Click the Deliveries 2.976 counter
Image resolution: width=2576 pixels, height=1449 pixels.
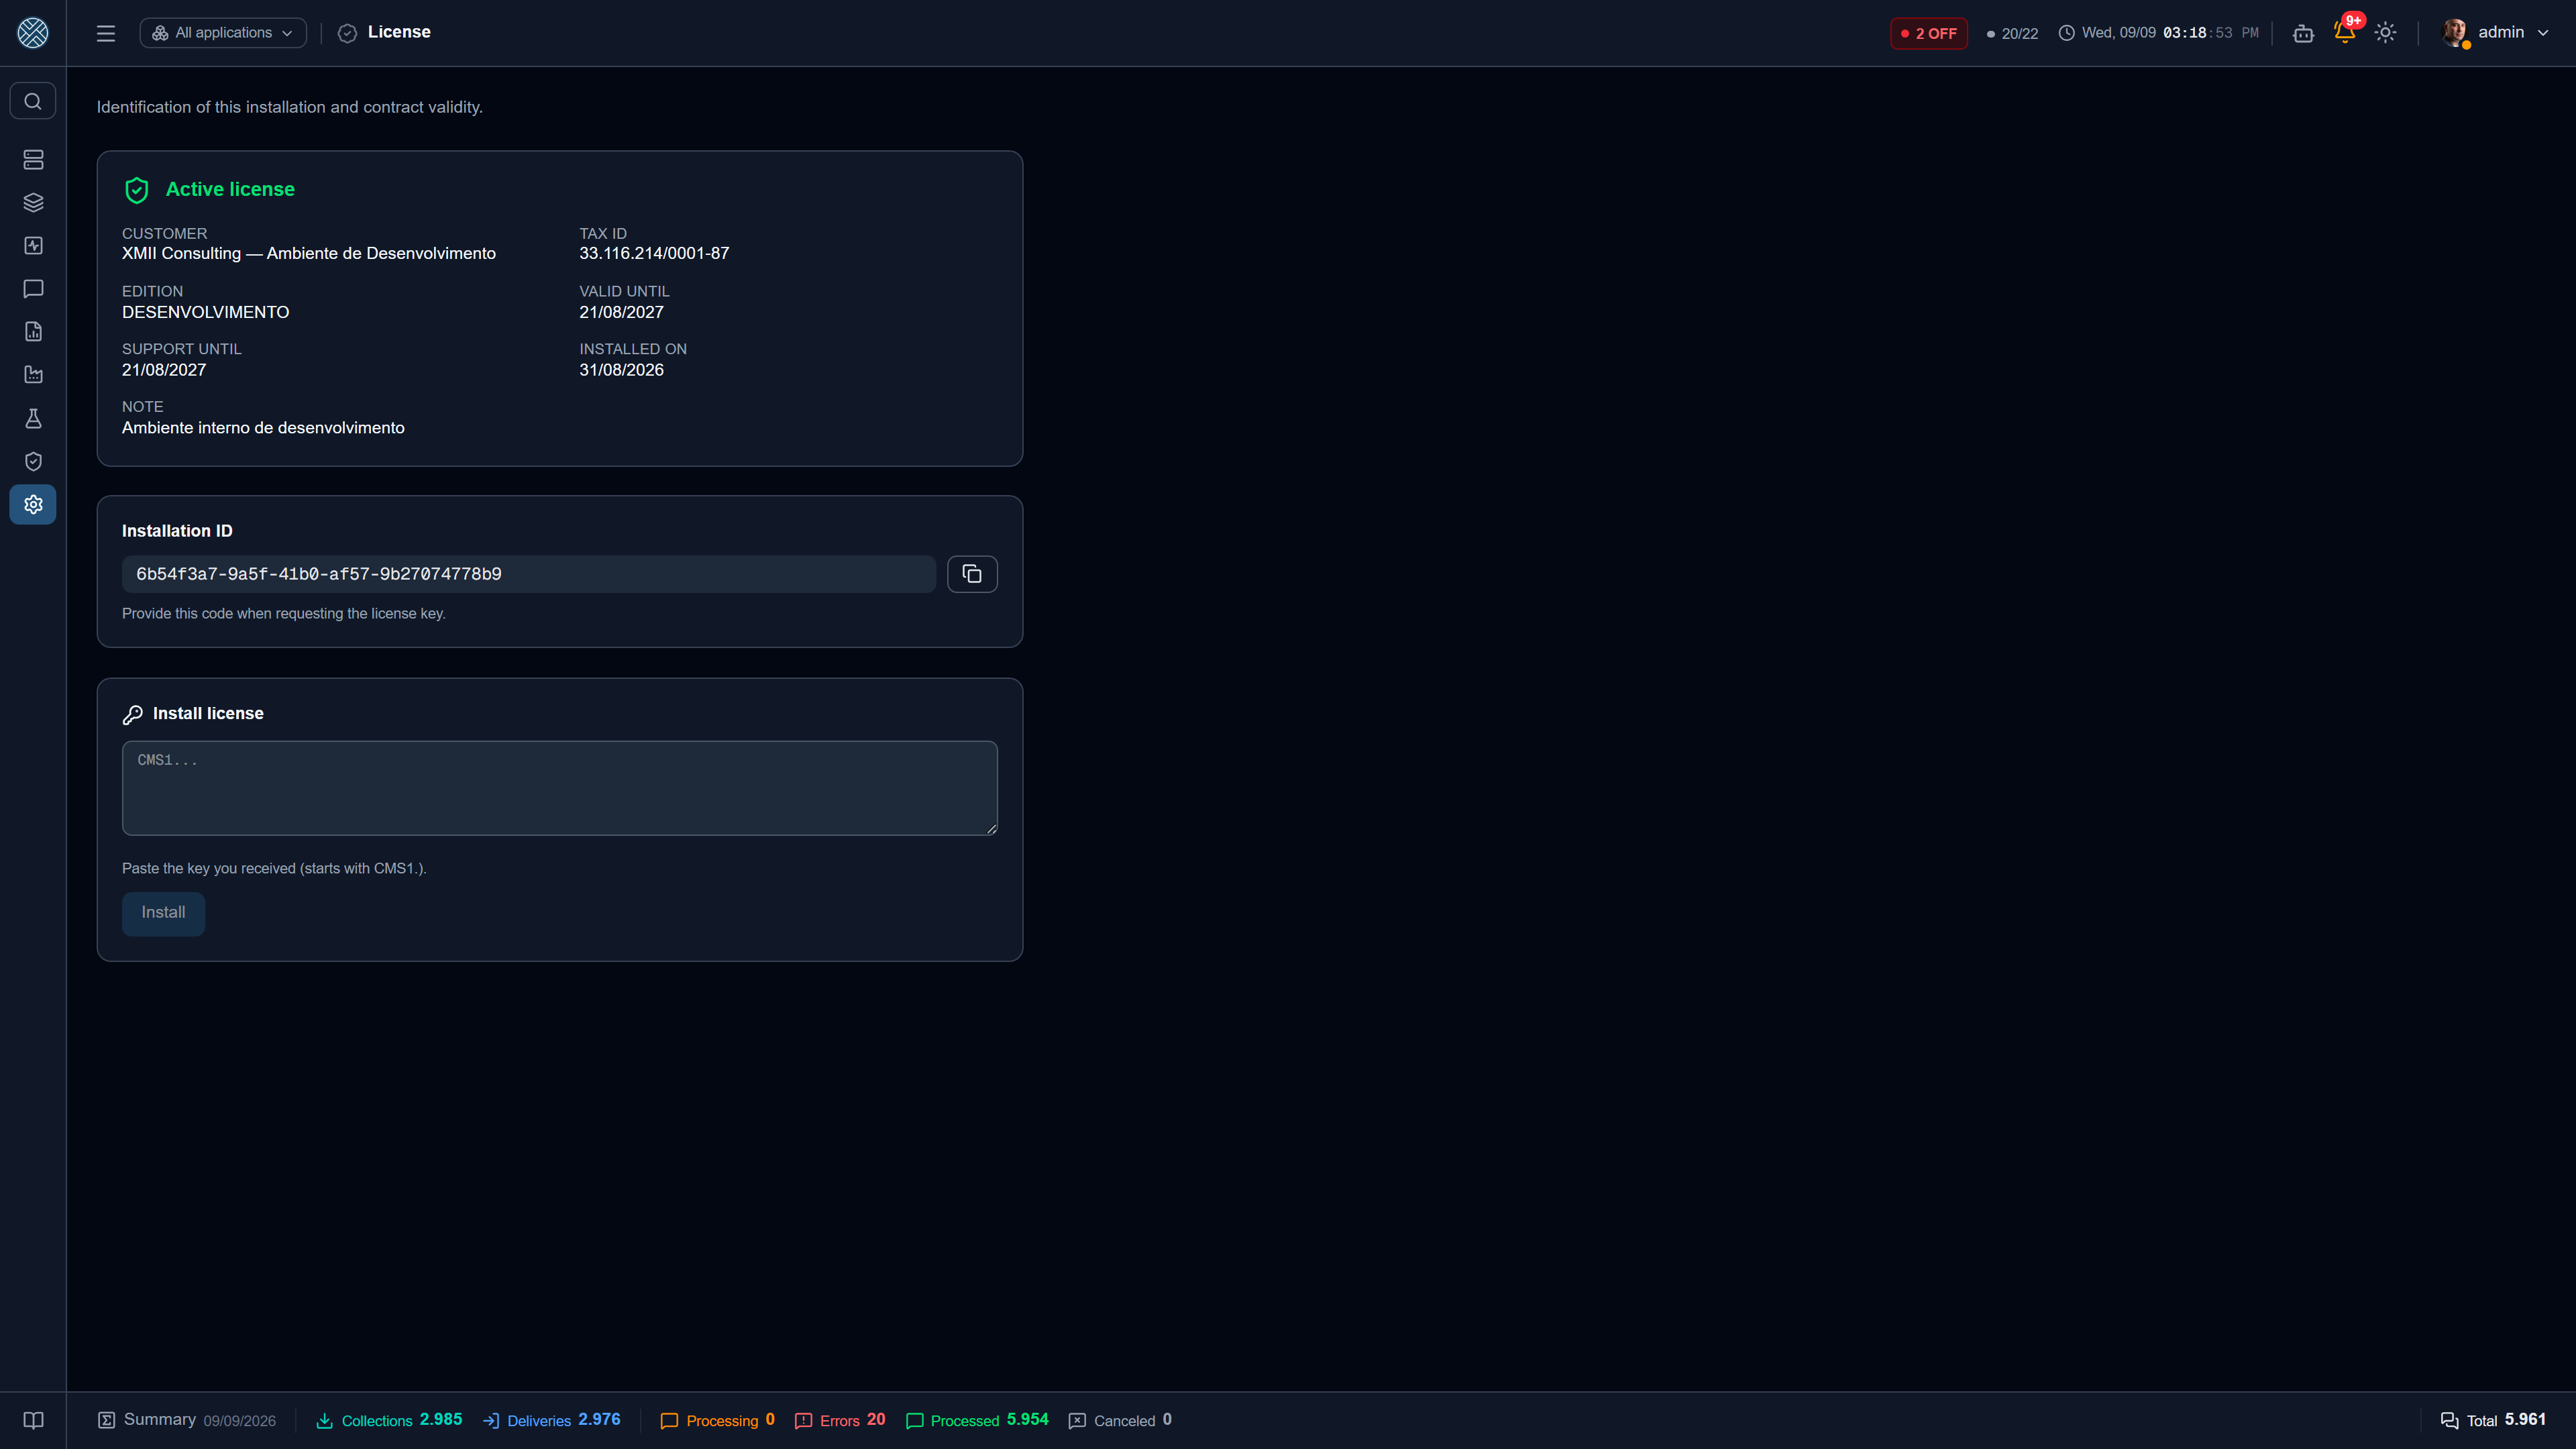click(x=552, y=1420)
